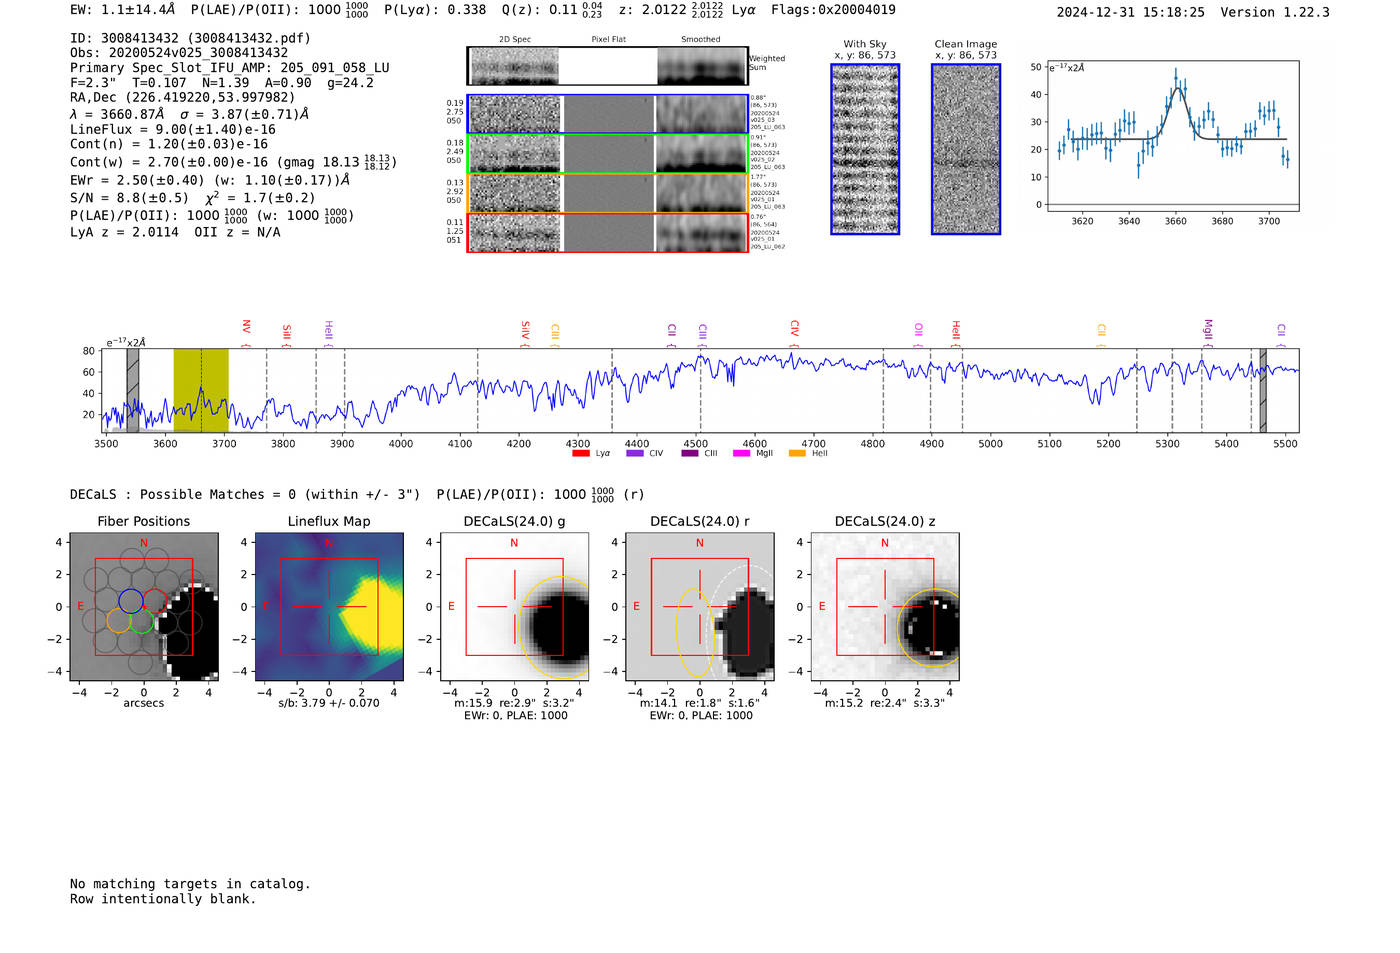The width and height of the screenshot is (1400, 953).
Task: Click the blue-bordered 2D spec thumbnail
Action: pos(514,114)
